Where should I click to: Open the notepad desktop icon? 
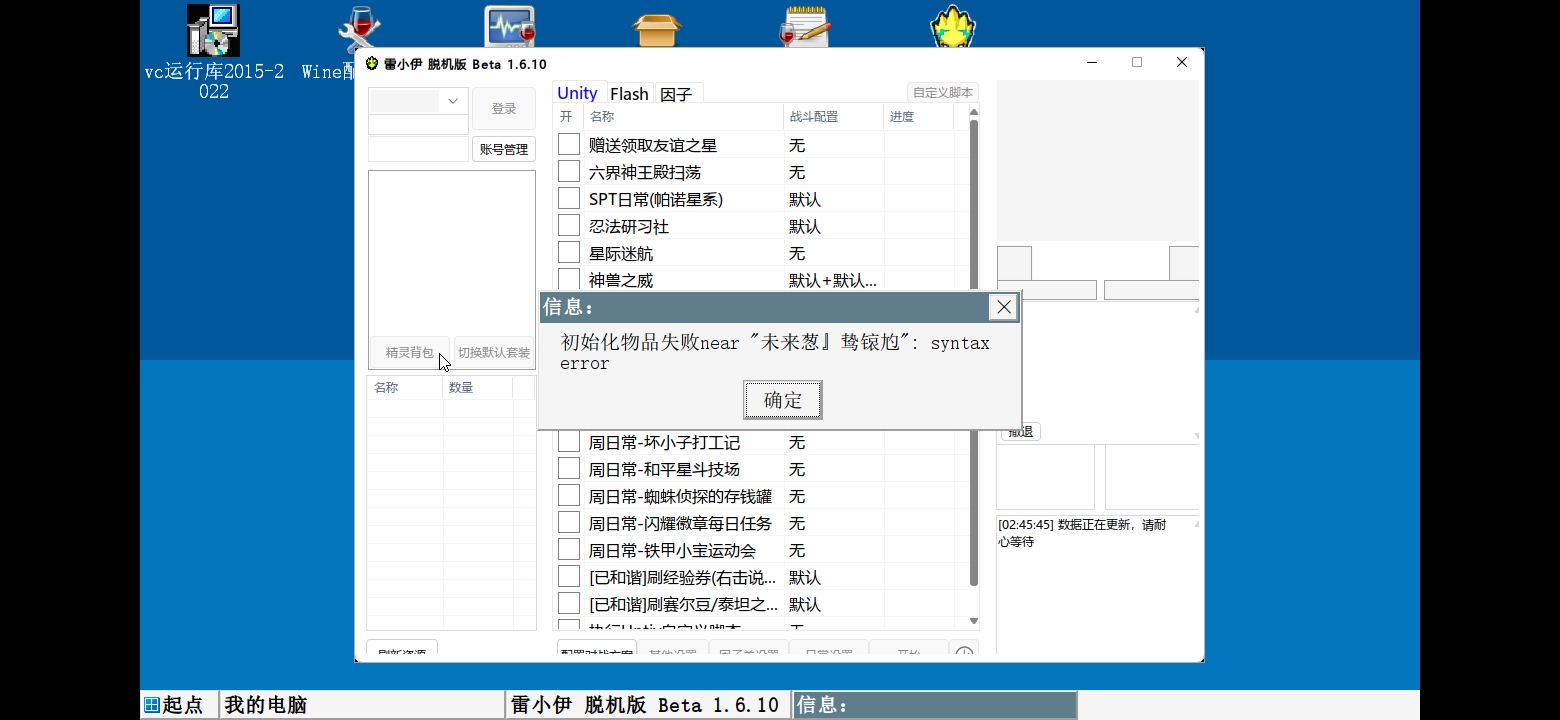coord(805,25)
